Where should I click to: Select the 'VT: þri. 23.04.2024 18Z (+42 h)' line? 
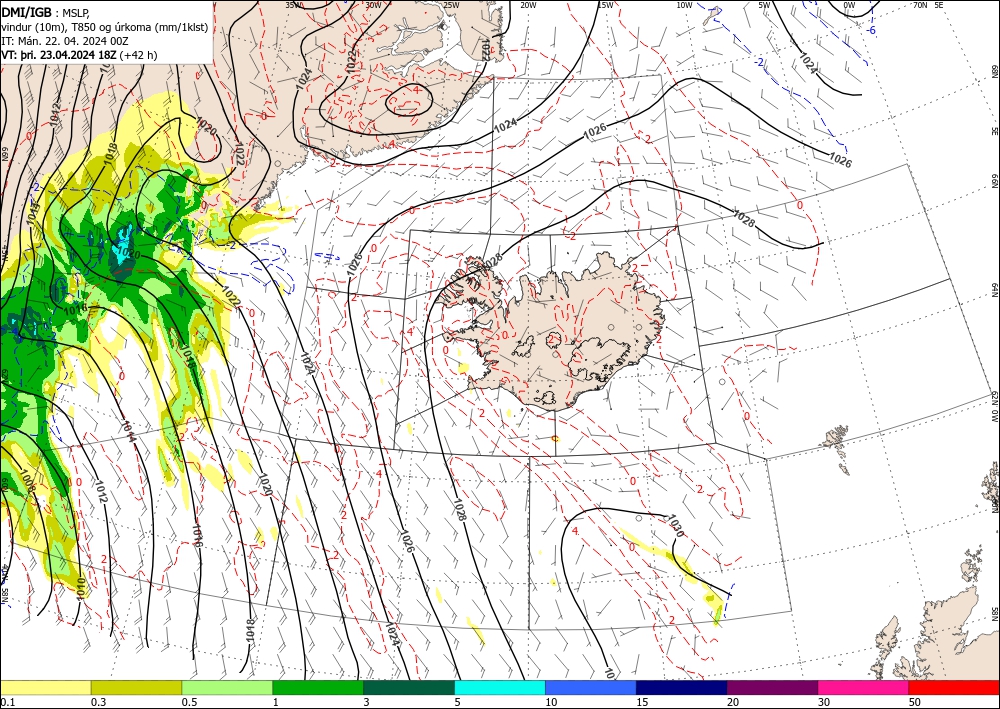point(79,55)
